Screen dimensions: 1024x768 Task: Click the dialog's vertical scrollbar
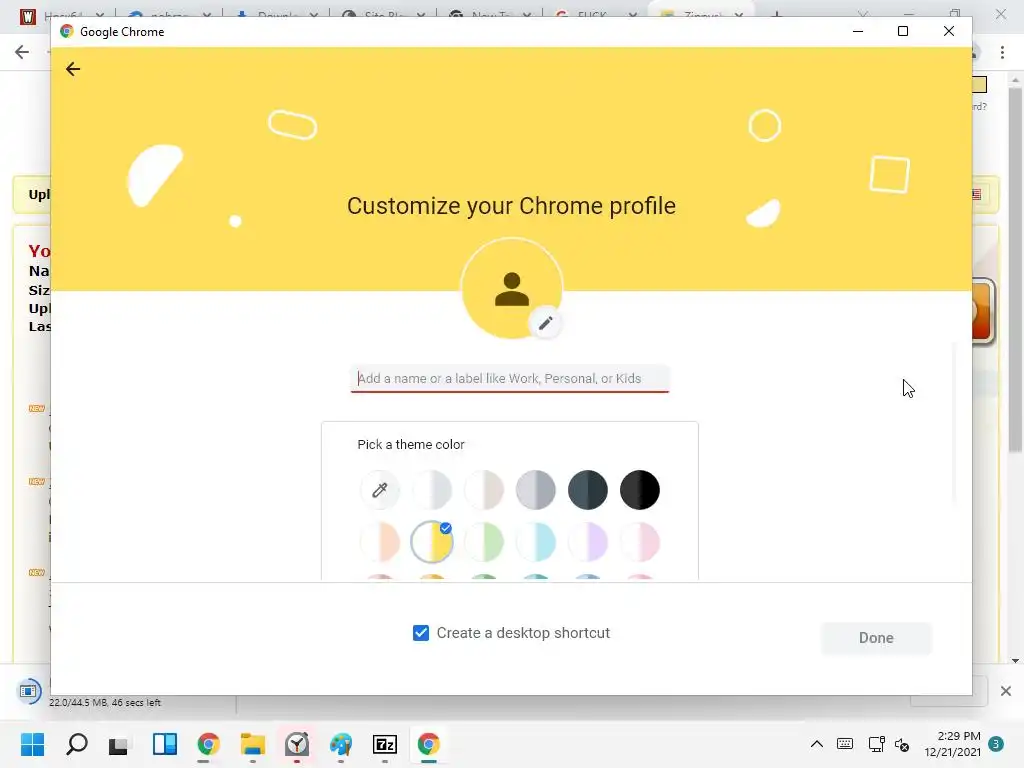[954, 424]
